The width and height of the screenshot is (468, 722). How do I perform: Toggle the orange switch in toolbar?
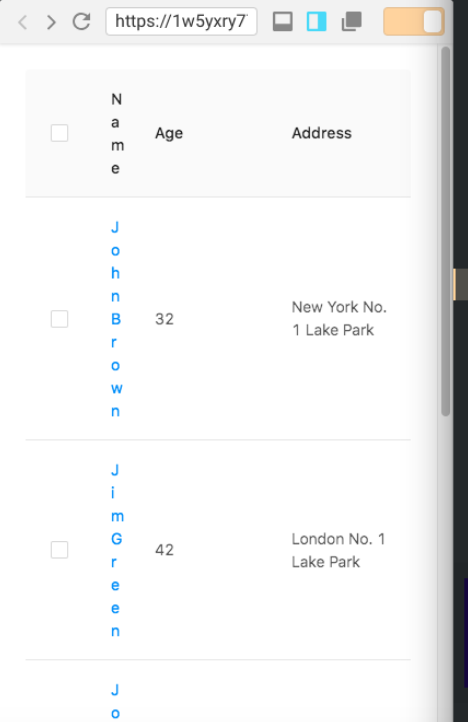pos(414,21)
